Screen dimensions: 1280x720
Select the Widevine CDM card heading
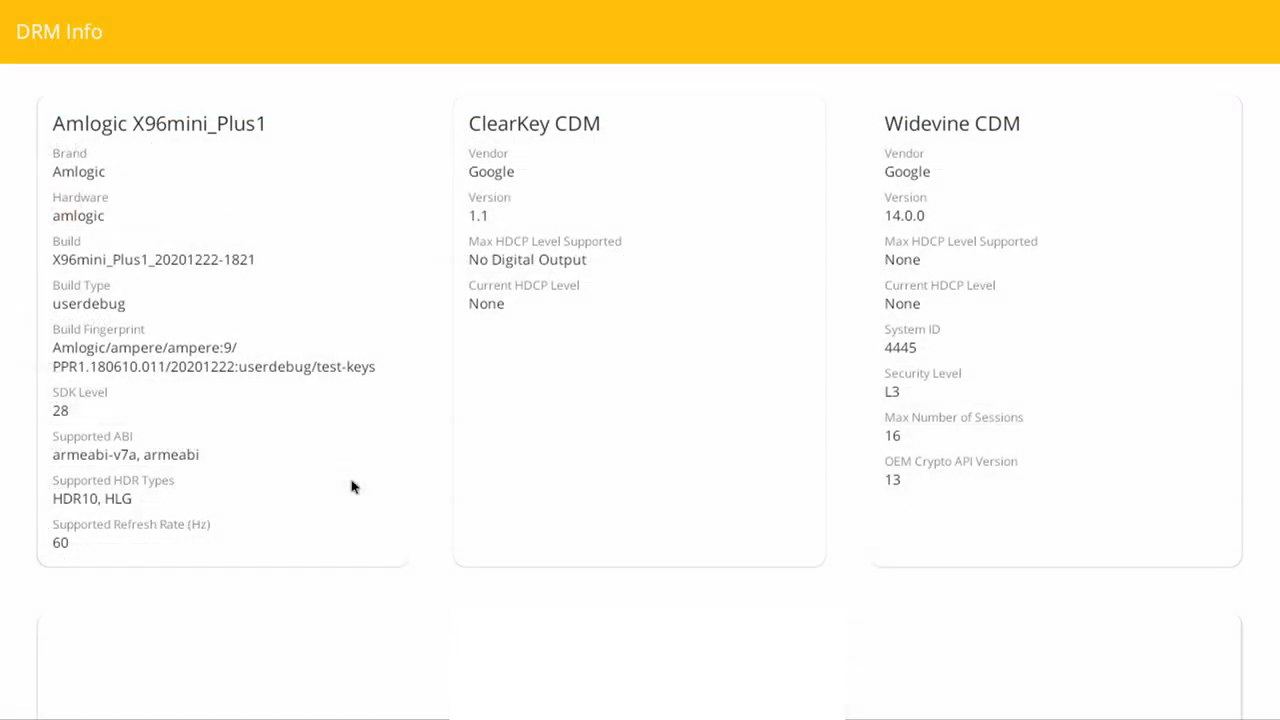pos(952,123)
